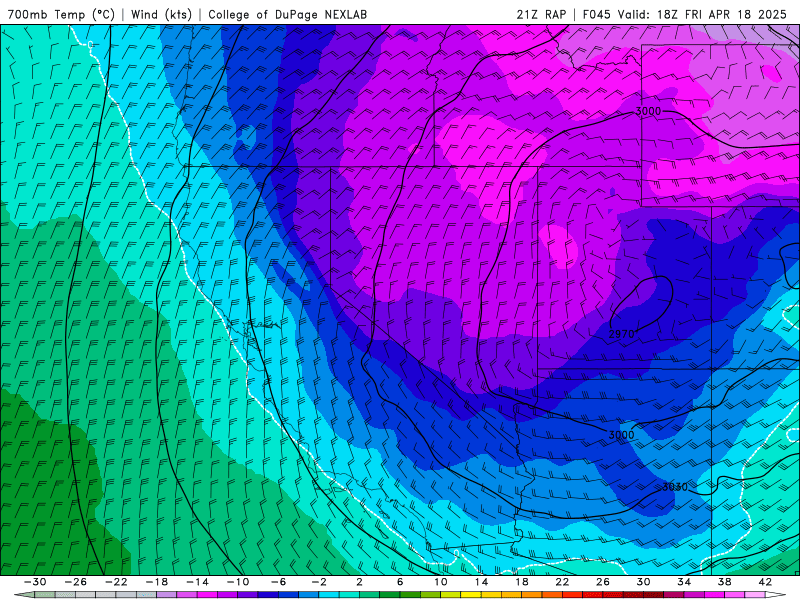Click the '-30' color scale value
This screenshot has height=600, width=800.
35,582
